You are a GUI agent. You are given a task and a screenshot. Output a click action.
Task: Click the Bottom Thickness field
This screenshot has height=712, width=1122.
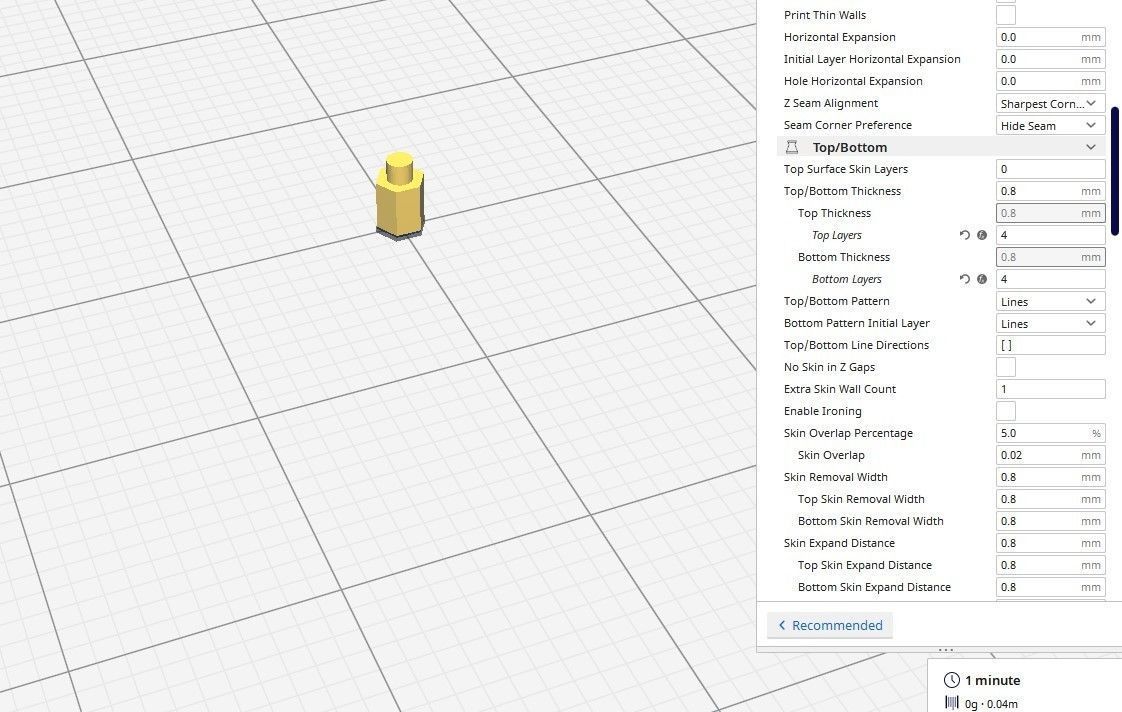point(1050,257)
